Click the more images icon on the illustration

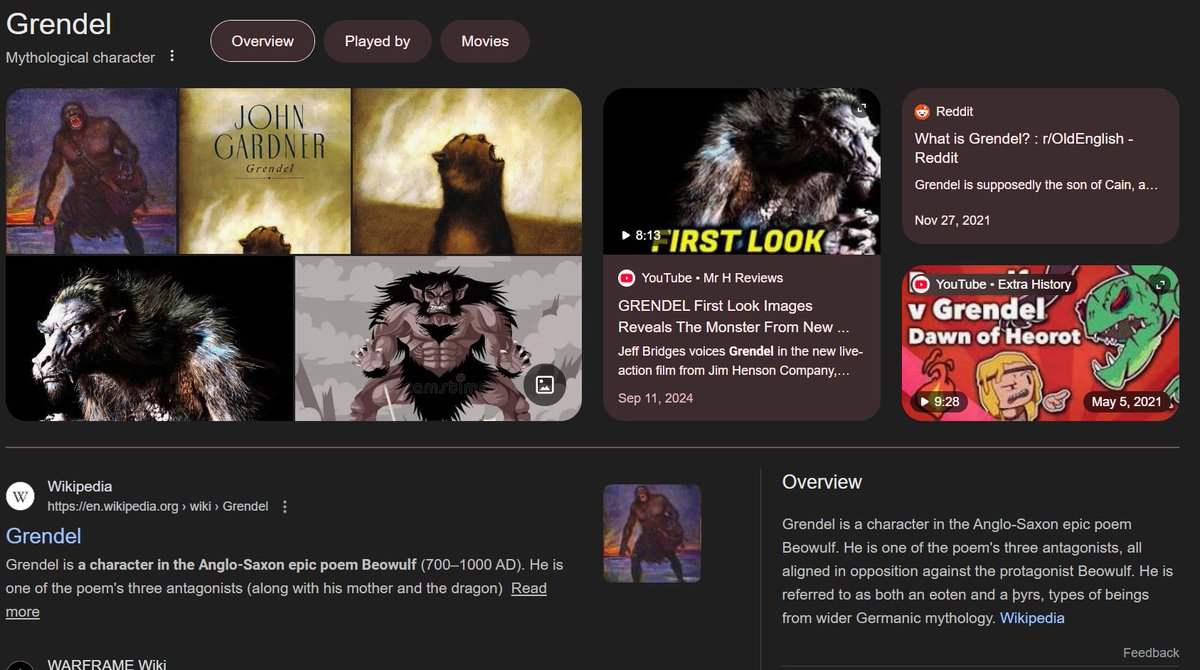click(x=545, y=384)
